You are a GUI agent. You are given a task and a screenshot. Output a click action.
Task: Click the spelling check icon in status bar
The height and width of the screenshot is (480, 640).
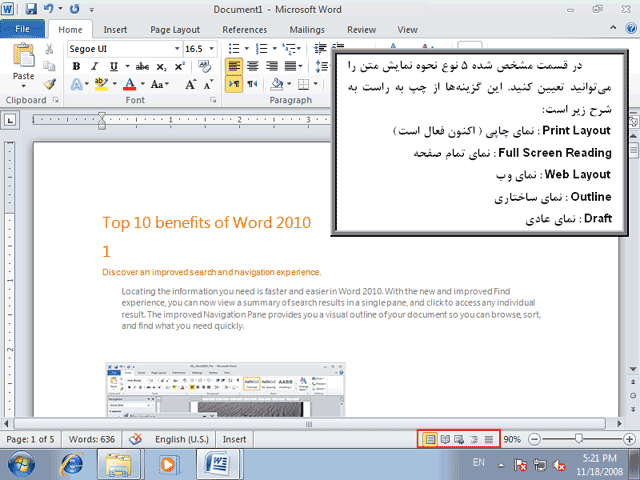(135, 439)
